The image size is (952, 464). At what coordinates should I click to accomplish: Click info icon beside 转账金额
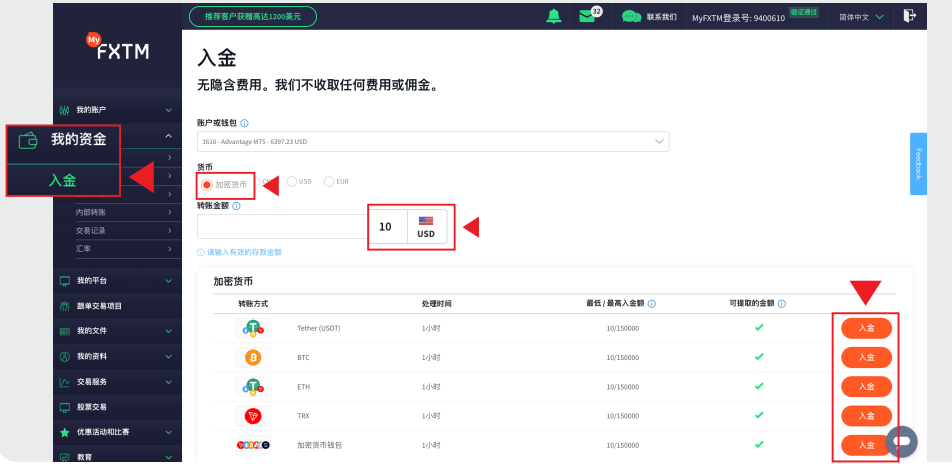236,206
